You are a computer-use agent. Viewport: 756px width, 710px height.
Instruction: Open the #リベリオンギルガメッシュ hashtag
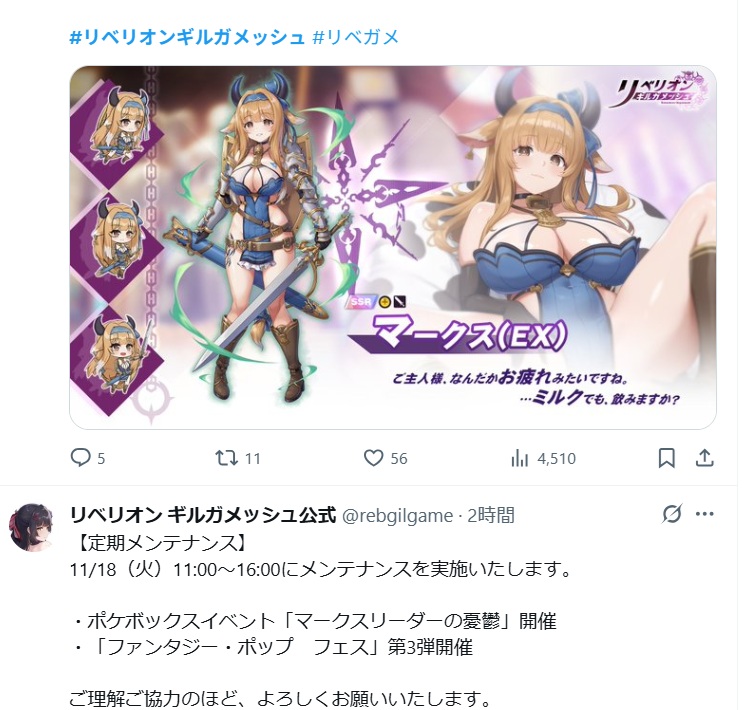(x=187, y=37)
